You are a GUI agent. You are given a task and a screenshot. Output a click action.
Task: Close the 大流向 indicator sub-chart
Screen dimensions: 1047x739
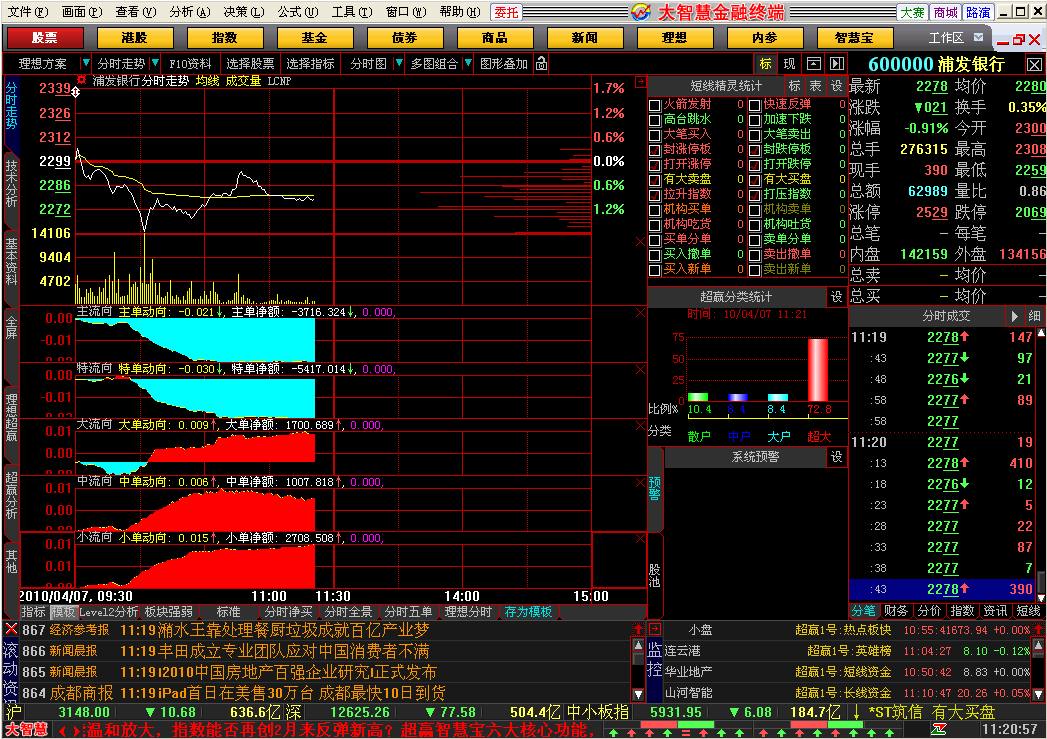coord(640,425)
